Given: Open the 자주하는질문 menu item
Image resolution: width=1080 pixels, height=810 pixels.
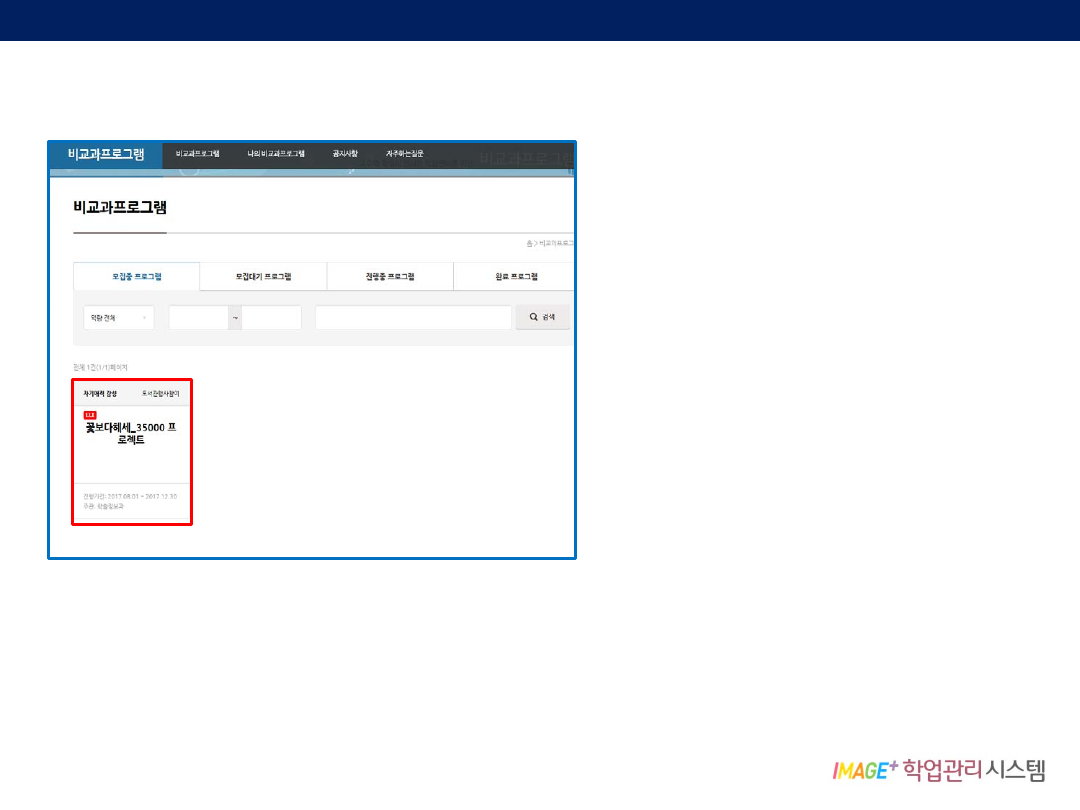Looking at the screenshot, I should coord(405,154).
